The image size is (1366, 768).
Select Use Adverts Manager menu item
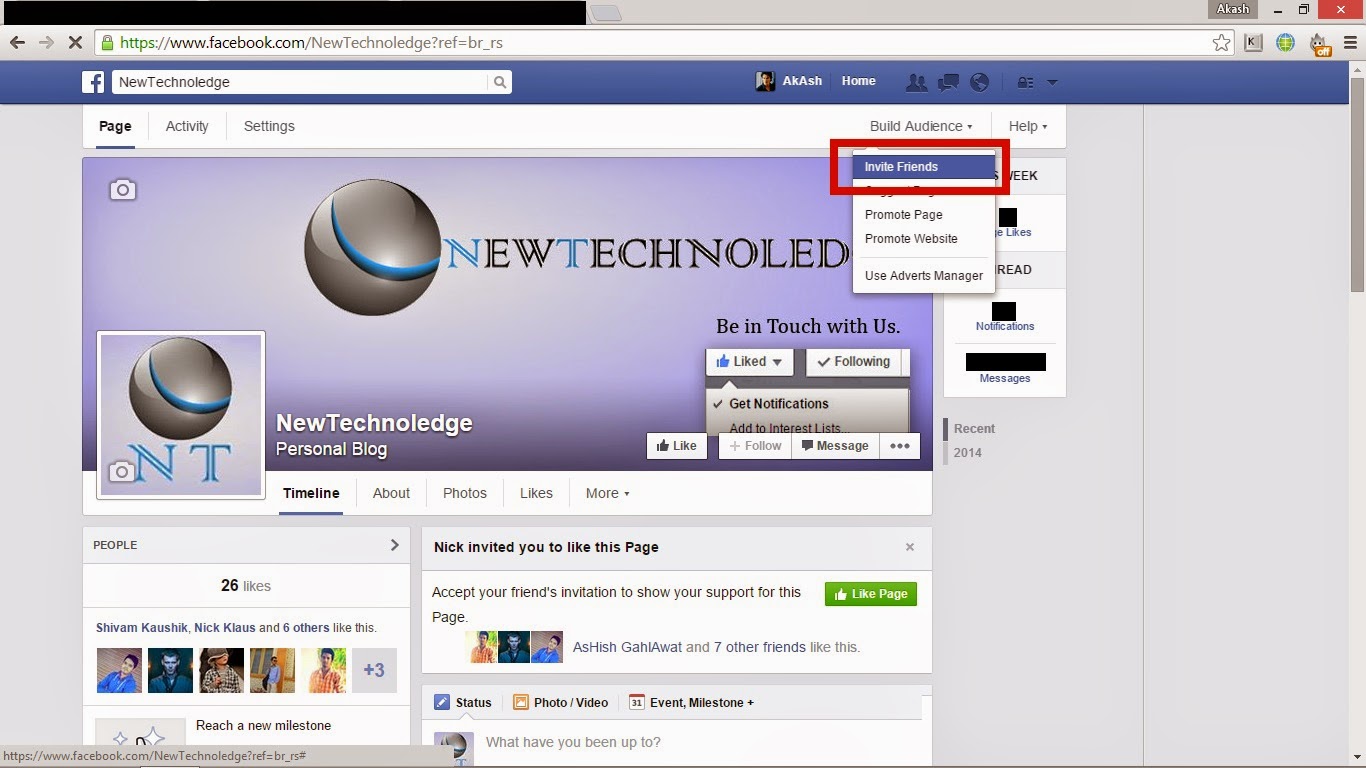(x=924, y=276)
